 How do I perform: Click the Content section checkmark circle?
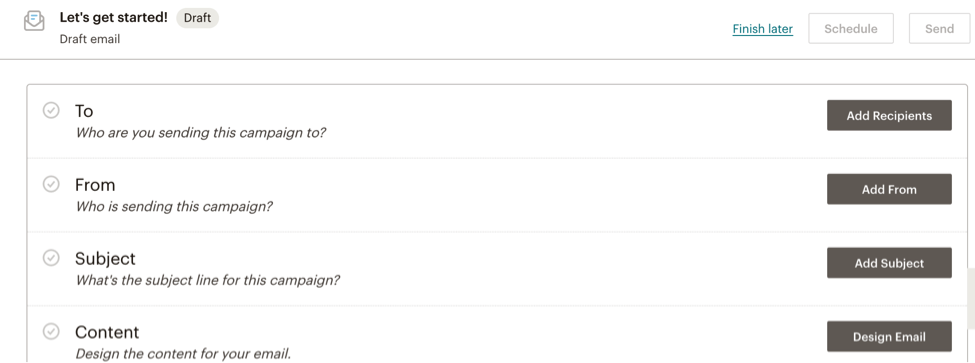click(x=51, y=331)
